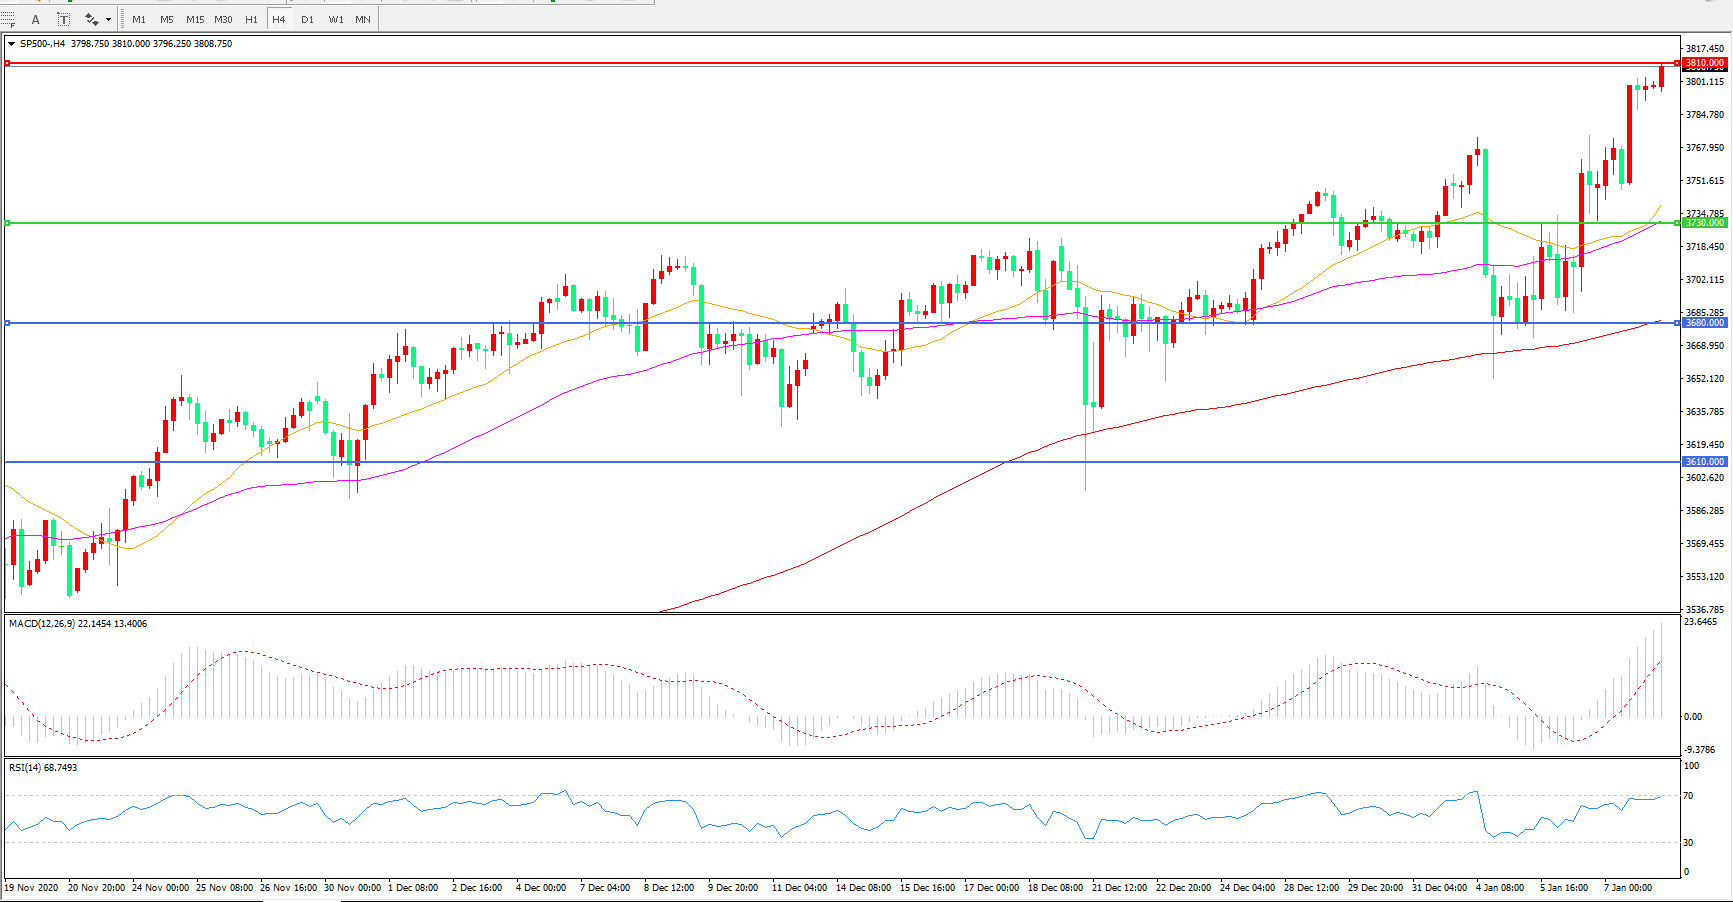Click the green 3730.000 price level label
Image resolution: width=1733 pixels, height=902 pixels.
tap(1704, 223)
